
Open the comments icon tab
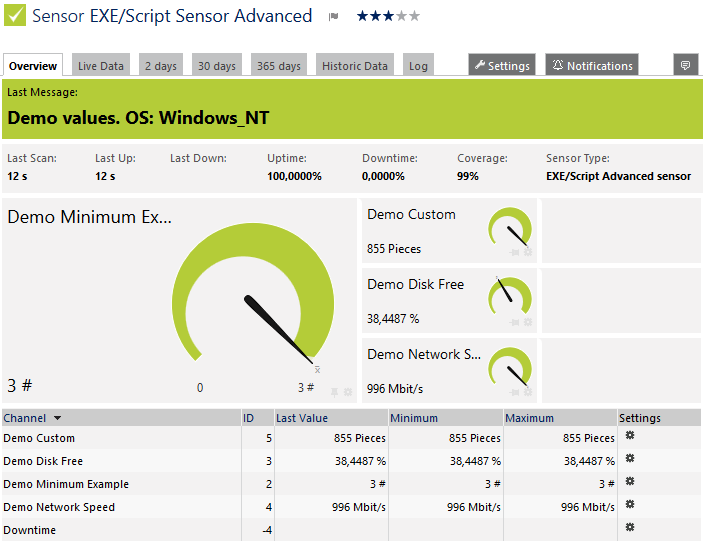pos(685,65)
